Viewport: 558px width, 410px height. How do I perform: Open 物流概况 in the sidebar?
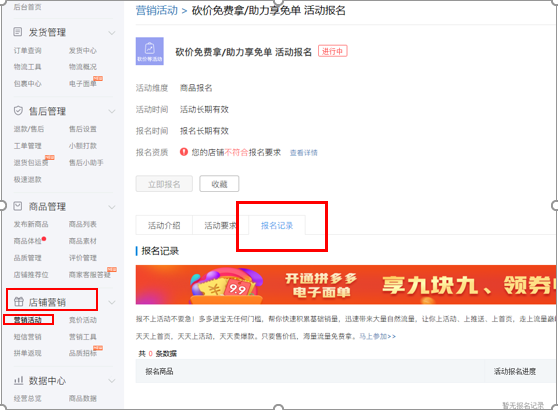[83, 67]
